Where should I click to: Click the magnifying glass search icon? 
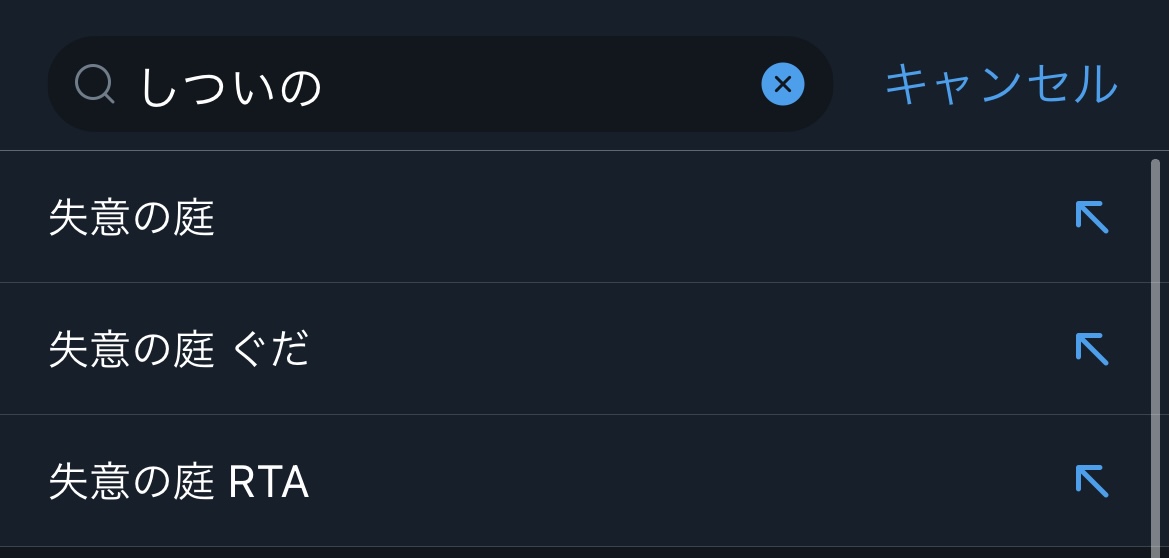95,85
